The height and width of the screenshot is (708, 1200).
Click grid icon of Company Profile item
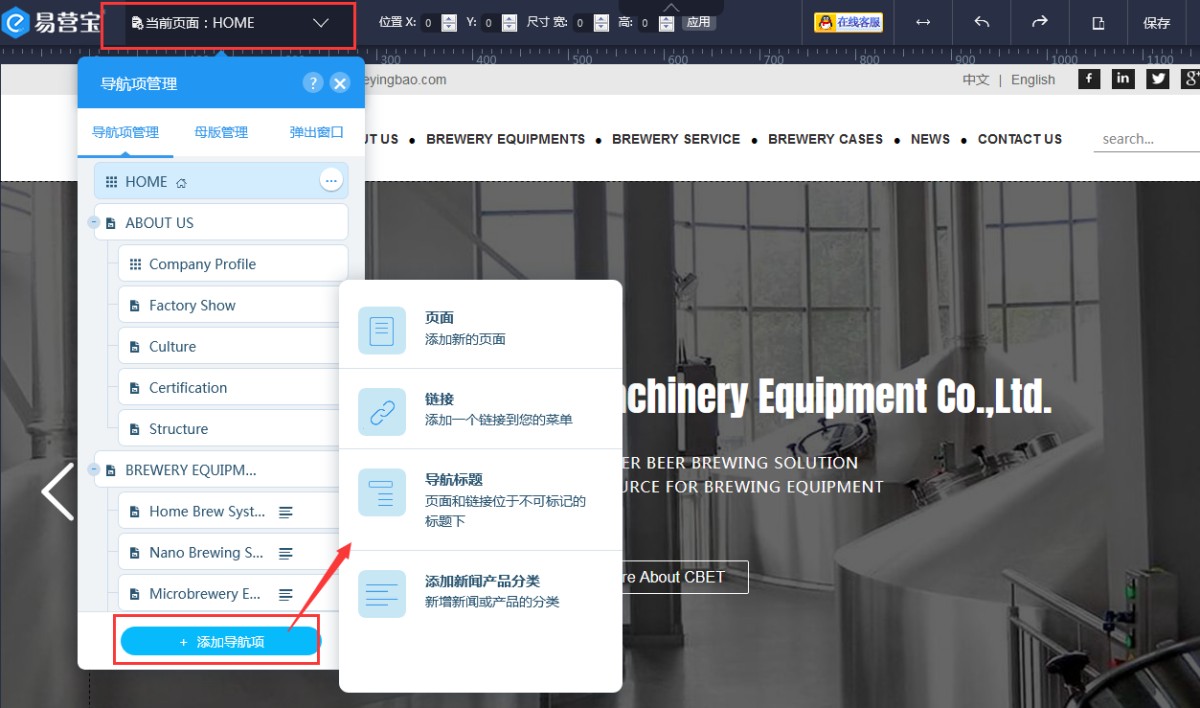click(x=136, y=264)
